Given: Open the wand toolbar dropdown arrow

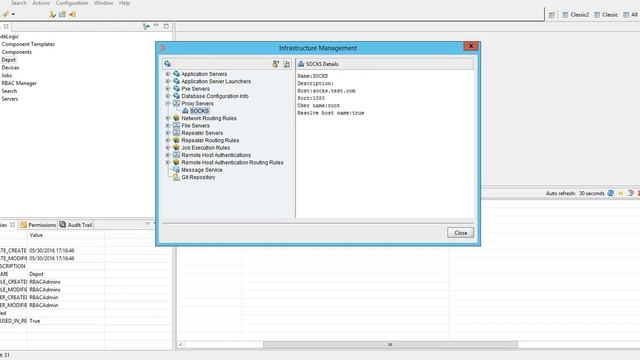Looking at the screenshot, I should [13, 14].
